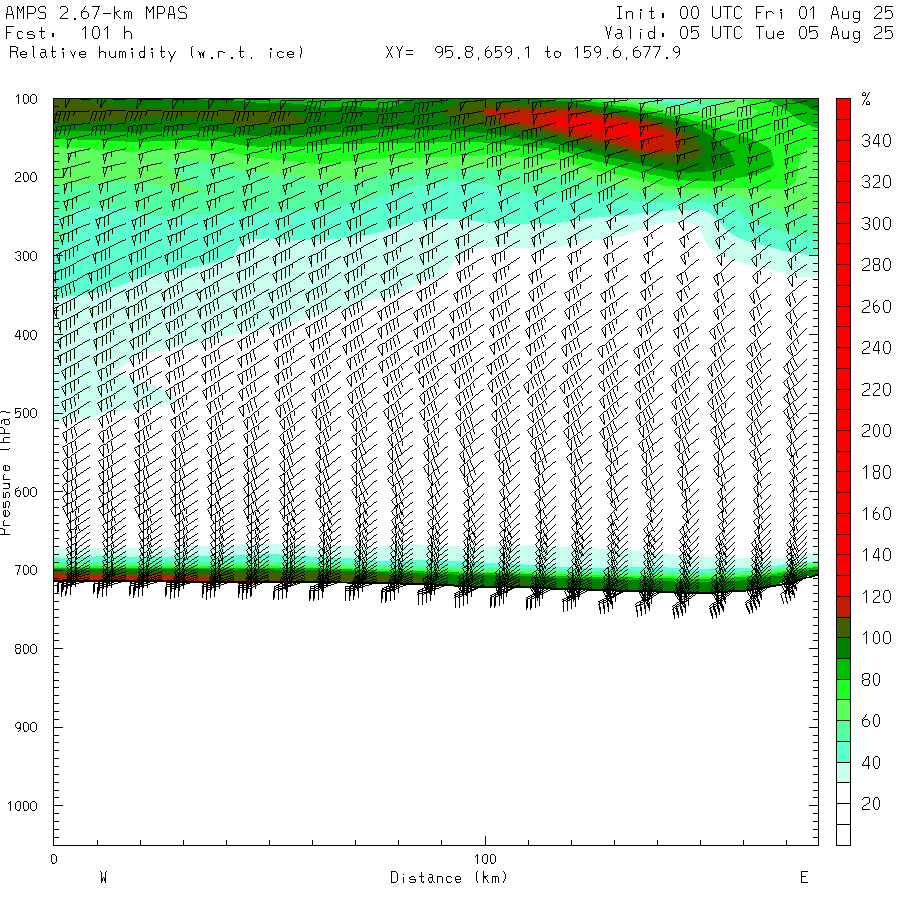Click the 'Valid: 05 UTC Tue 05 Aug 25' line
This screenshot has height=900, width=900.
[x=749, y=33]
